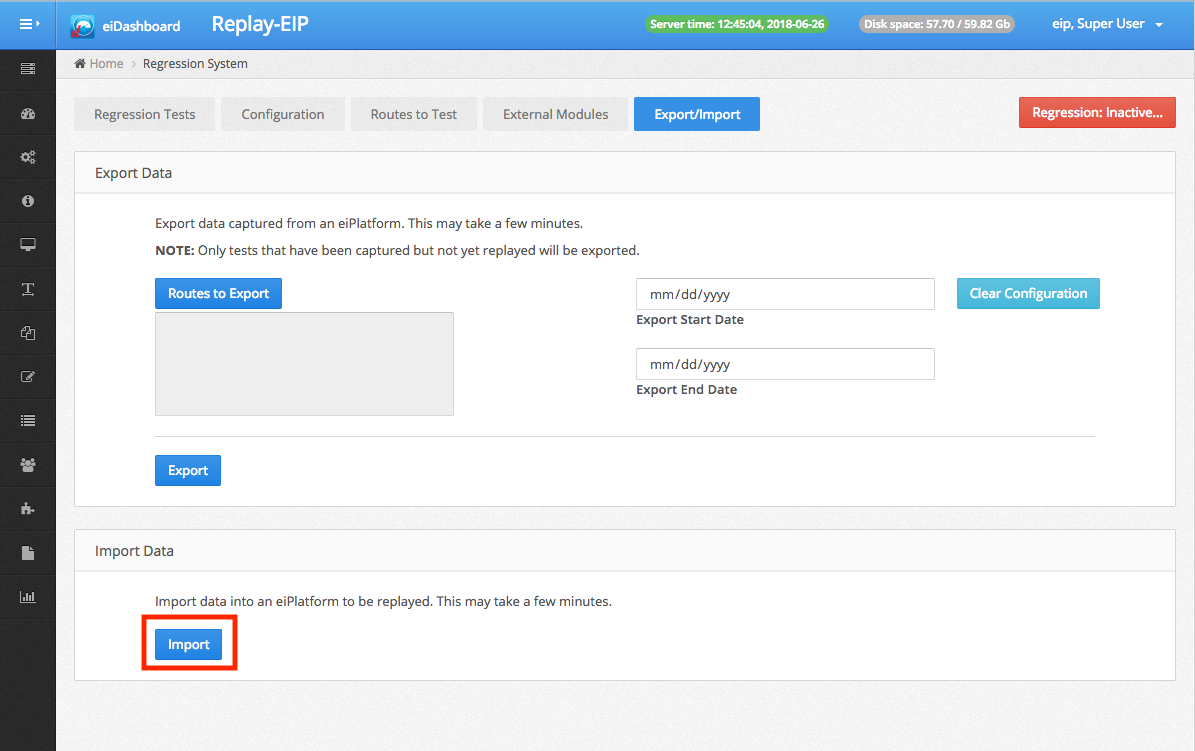Open the edit pencil sidebar icon
The image size is (1195, 751).
pos(28,377)
